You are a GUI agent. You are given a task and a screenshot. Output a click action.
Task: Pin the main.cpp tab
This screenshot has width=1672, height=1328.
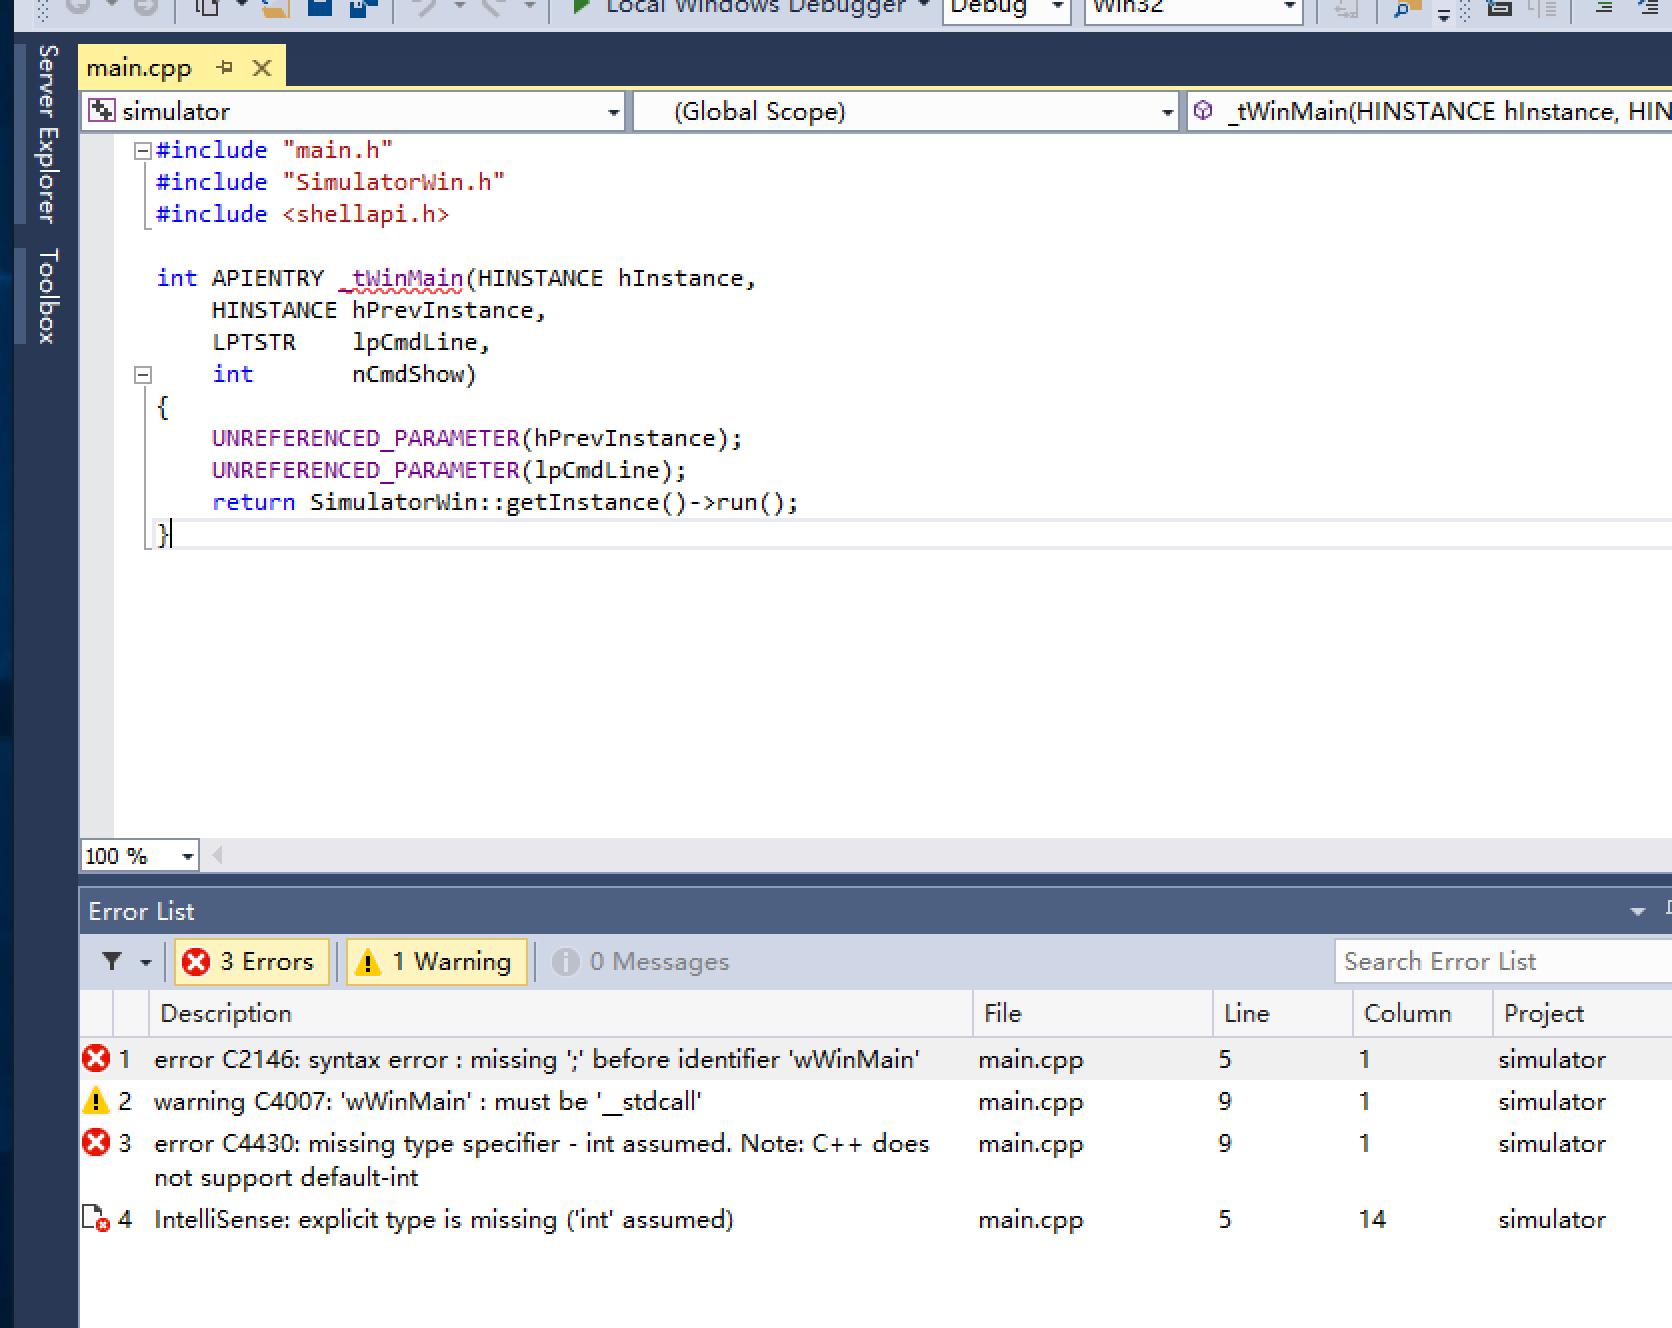[225, 68]
